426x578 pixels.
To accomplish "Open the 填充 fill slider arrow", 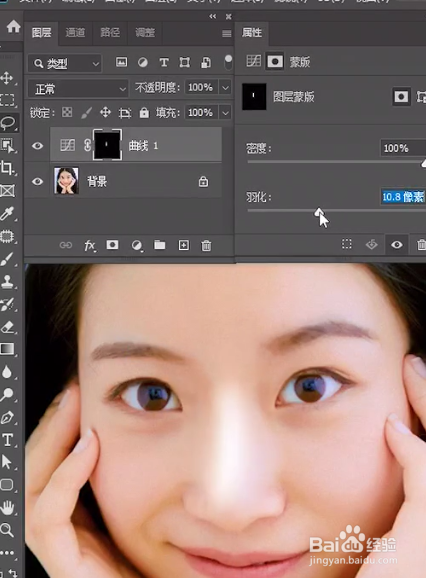I will [225, 112].
